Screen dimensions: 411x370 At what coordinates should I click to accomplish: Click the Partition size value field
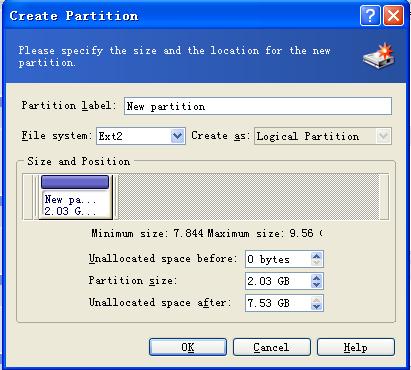[278, 281]
